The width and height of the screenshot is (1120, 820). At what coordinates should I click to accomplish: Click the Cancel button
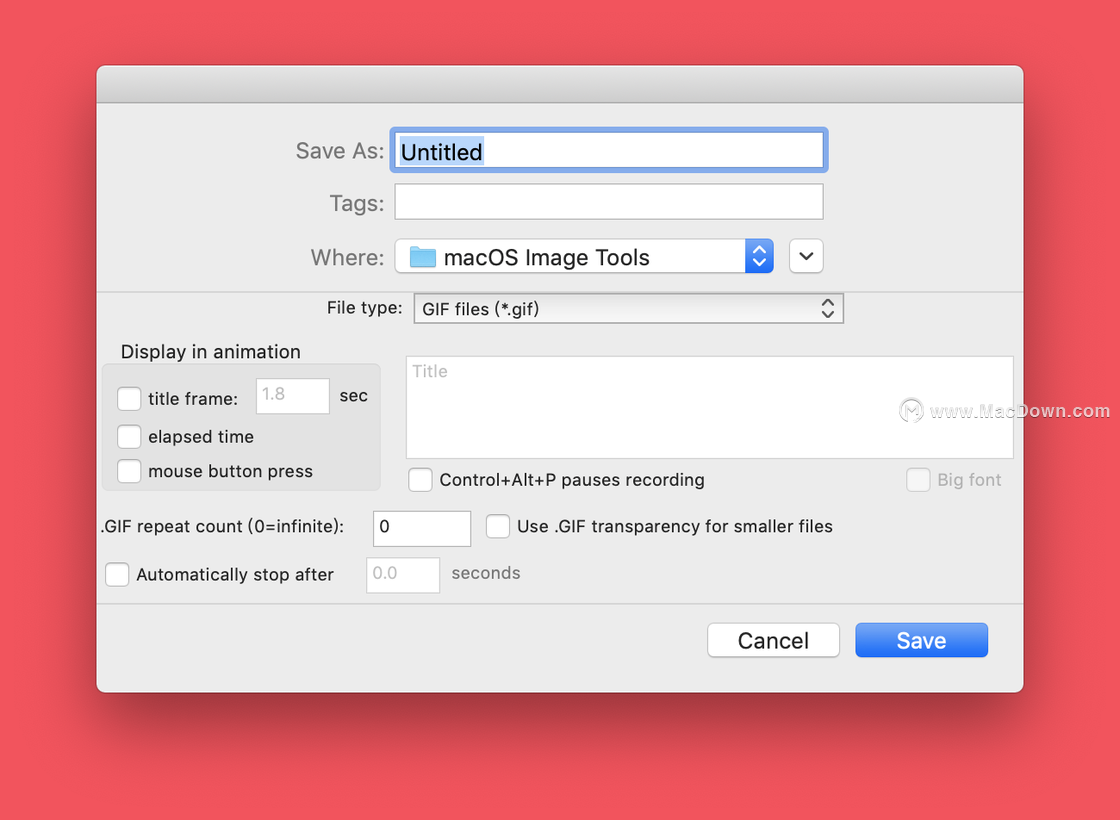point(774,640)
